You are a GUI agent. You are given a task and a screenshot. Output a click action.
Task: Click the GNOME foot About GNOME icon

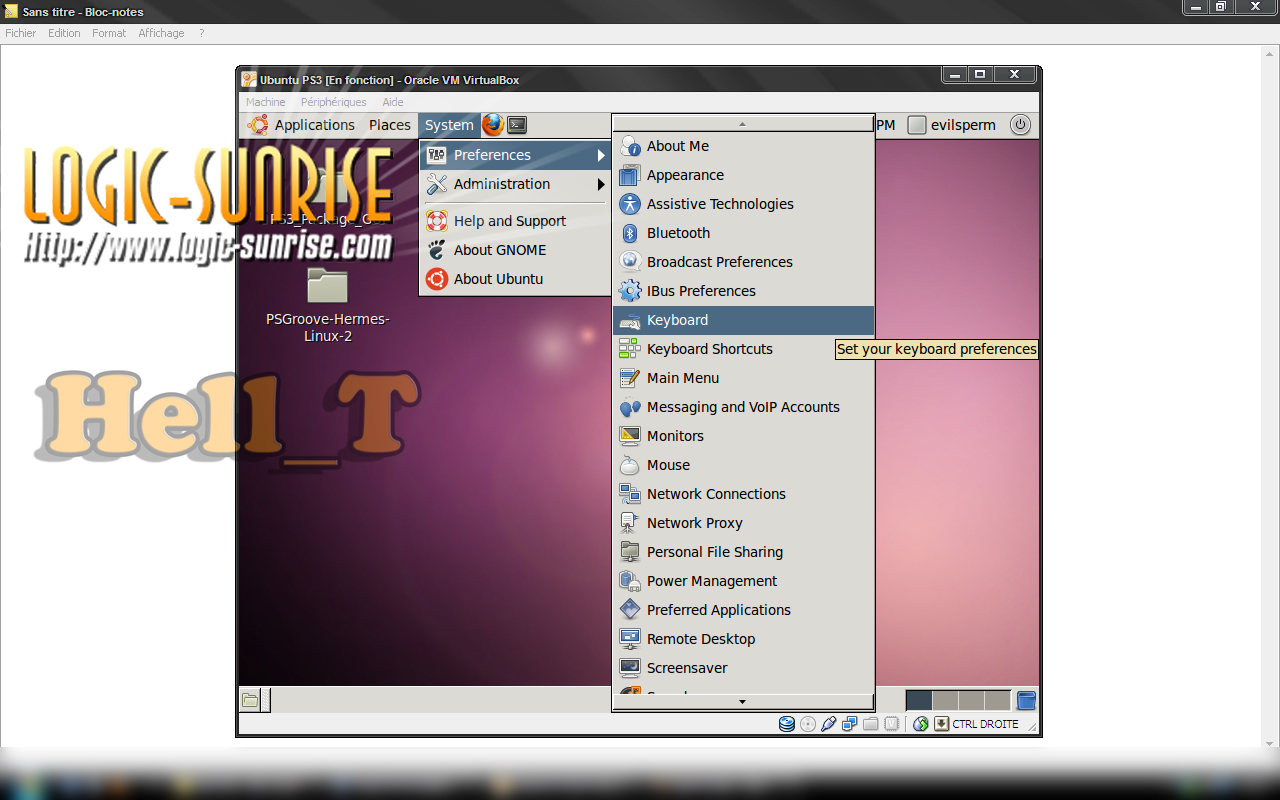tap(437, 250)
